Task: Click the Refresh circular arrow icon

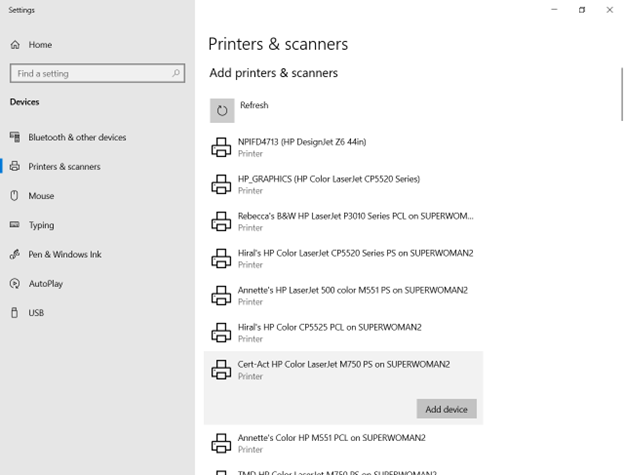Action: 222,111
